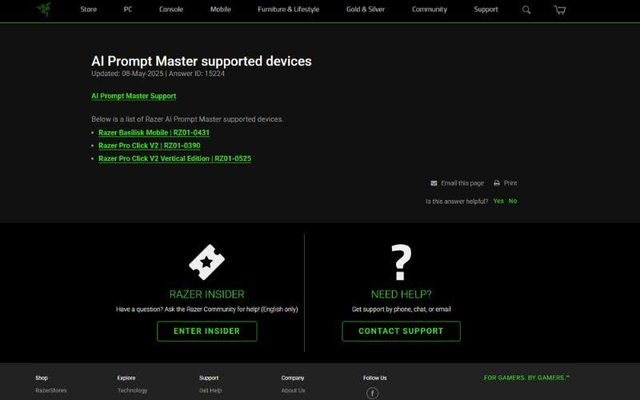Open the Store menu

(89, 9)
